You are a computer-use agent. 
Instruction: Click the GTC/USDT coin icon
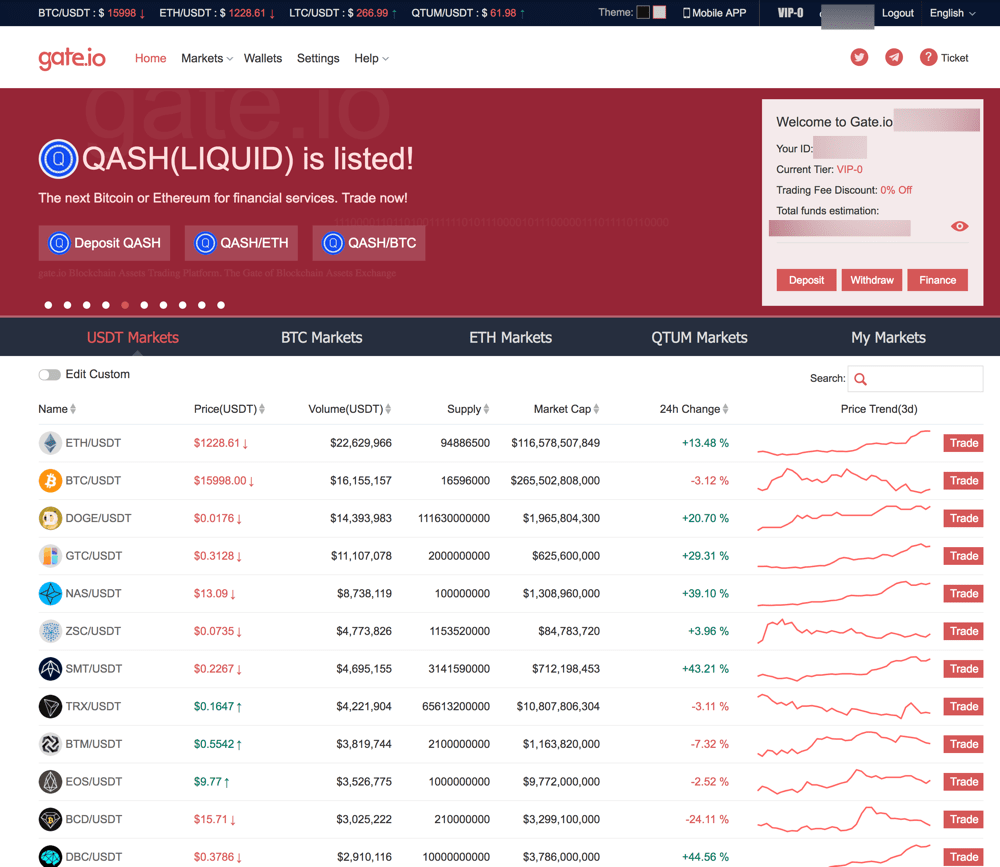tap(50, 556)
